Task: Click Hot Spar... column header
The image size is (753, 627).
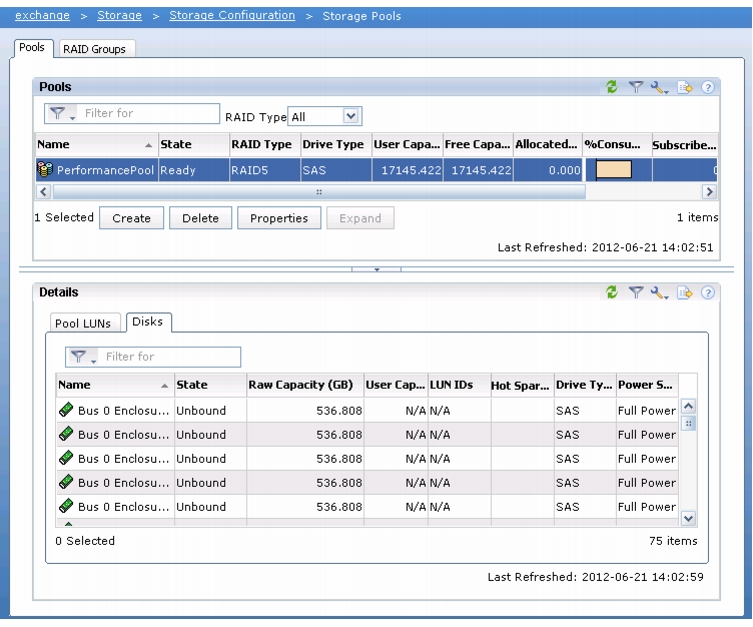Action: coord(522,385)
